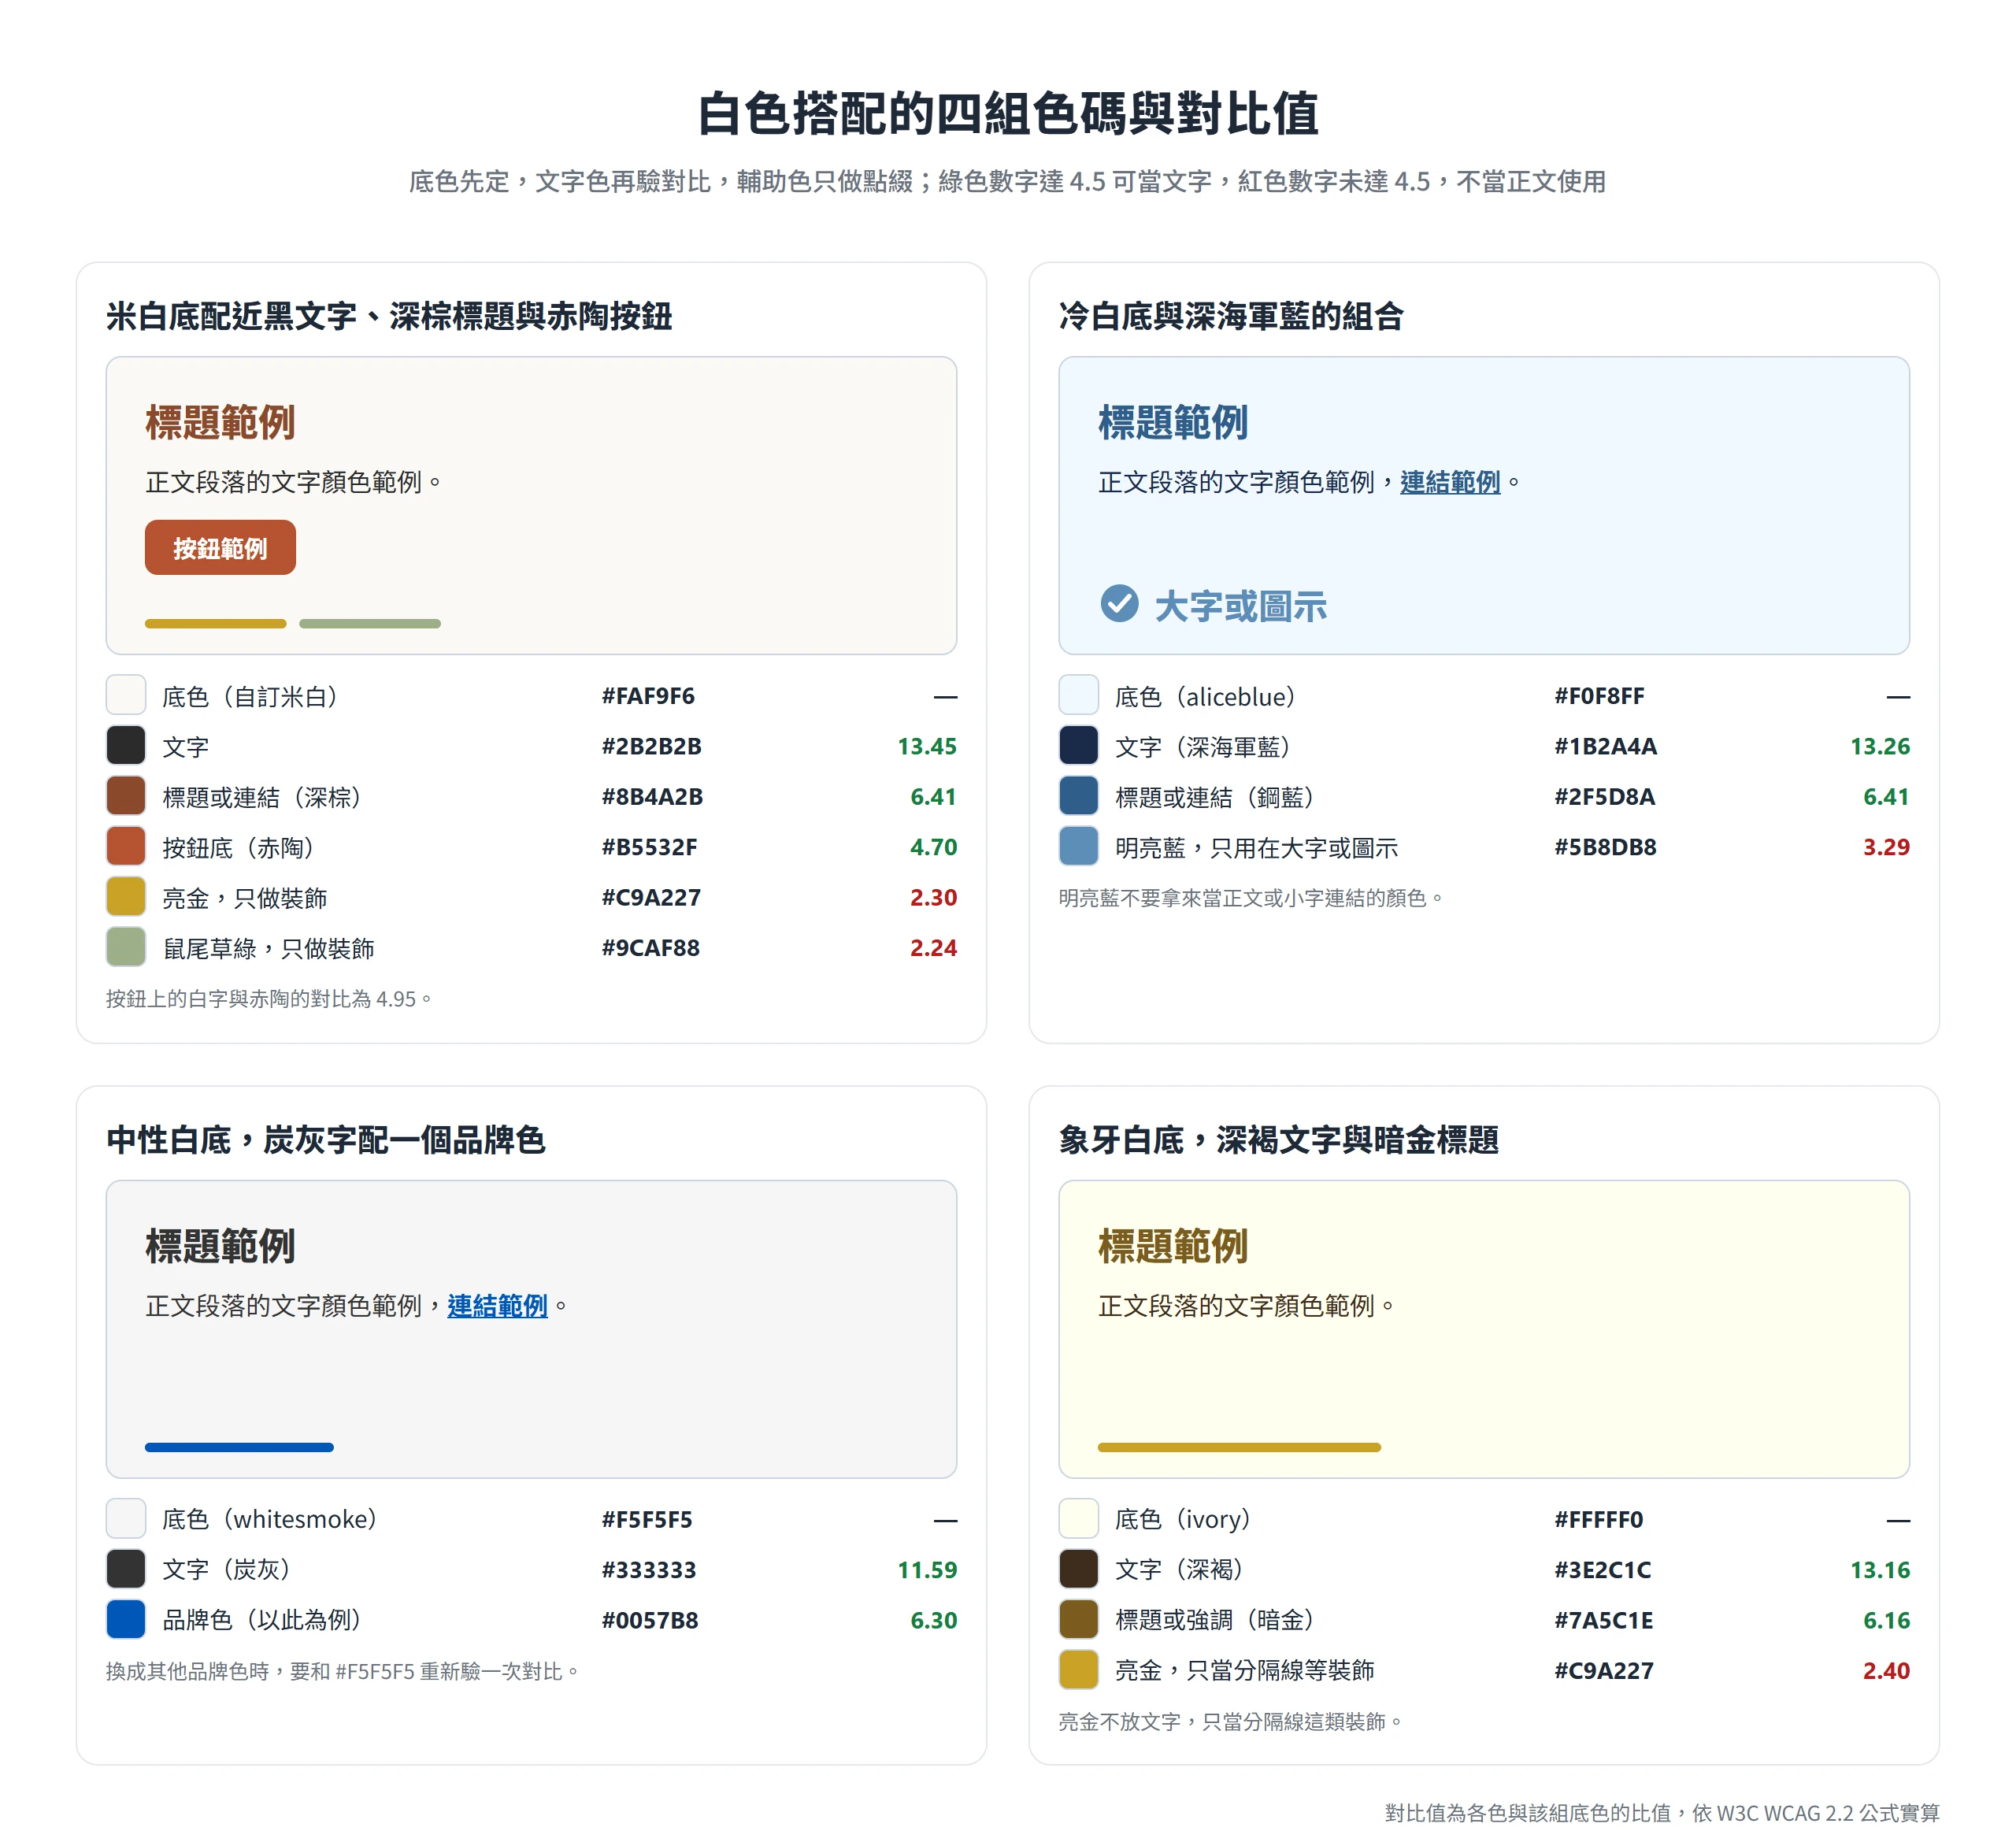Click the gold swatch labeled 亮金,只當分隔線等裝飾
This screenshot has height=1842, width=2016.
1079,1670
